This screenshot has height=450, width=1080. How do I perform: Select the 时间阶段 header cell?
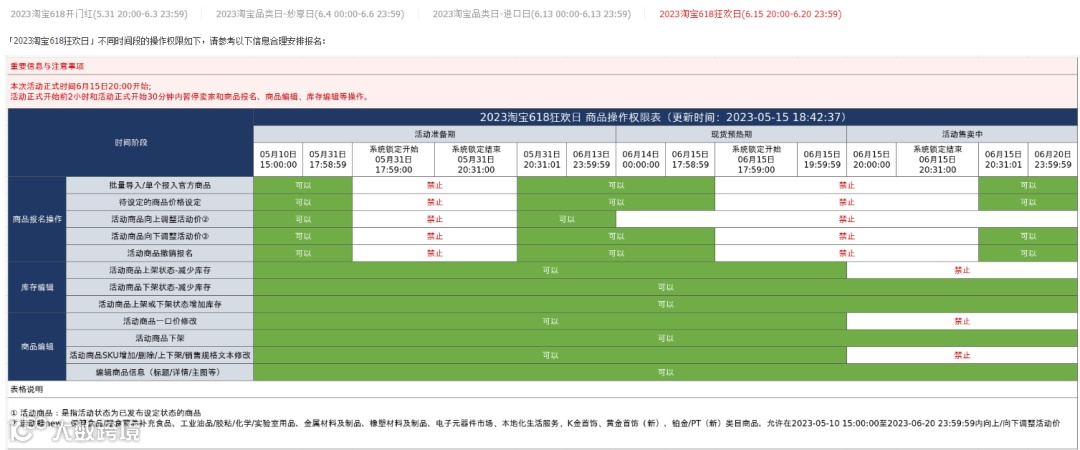(x=131, y=143)
